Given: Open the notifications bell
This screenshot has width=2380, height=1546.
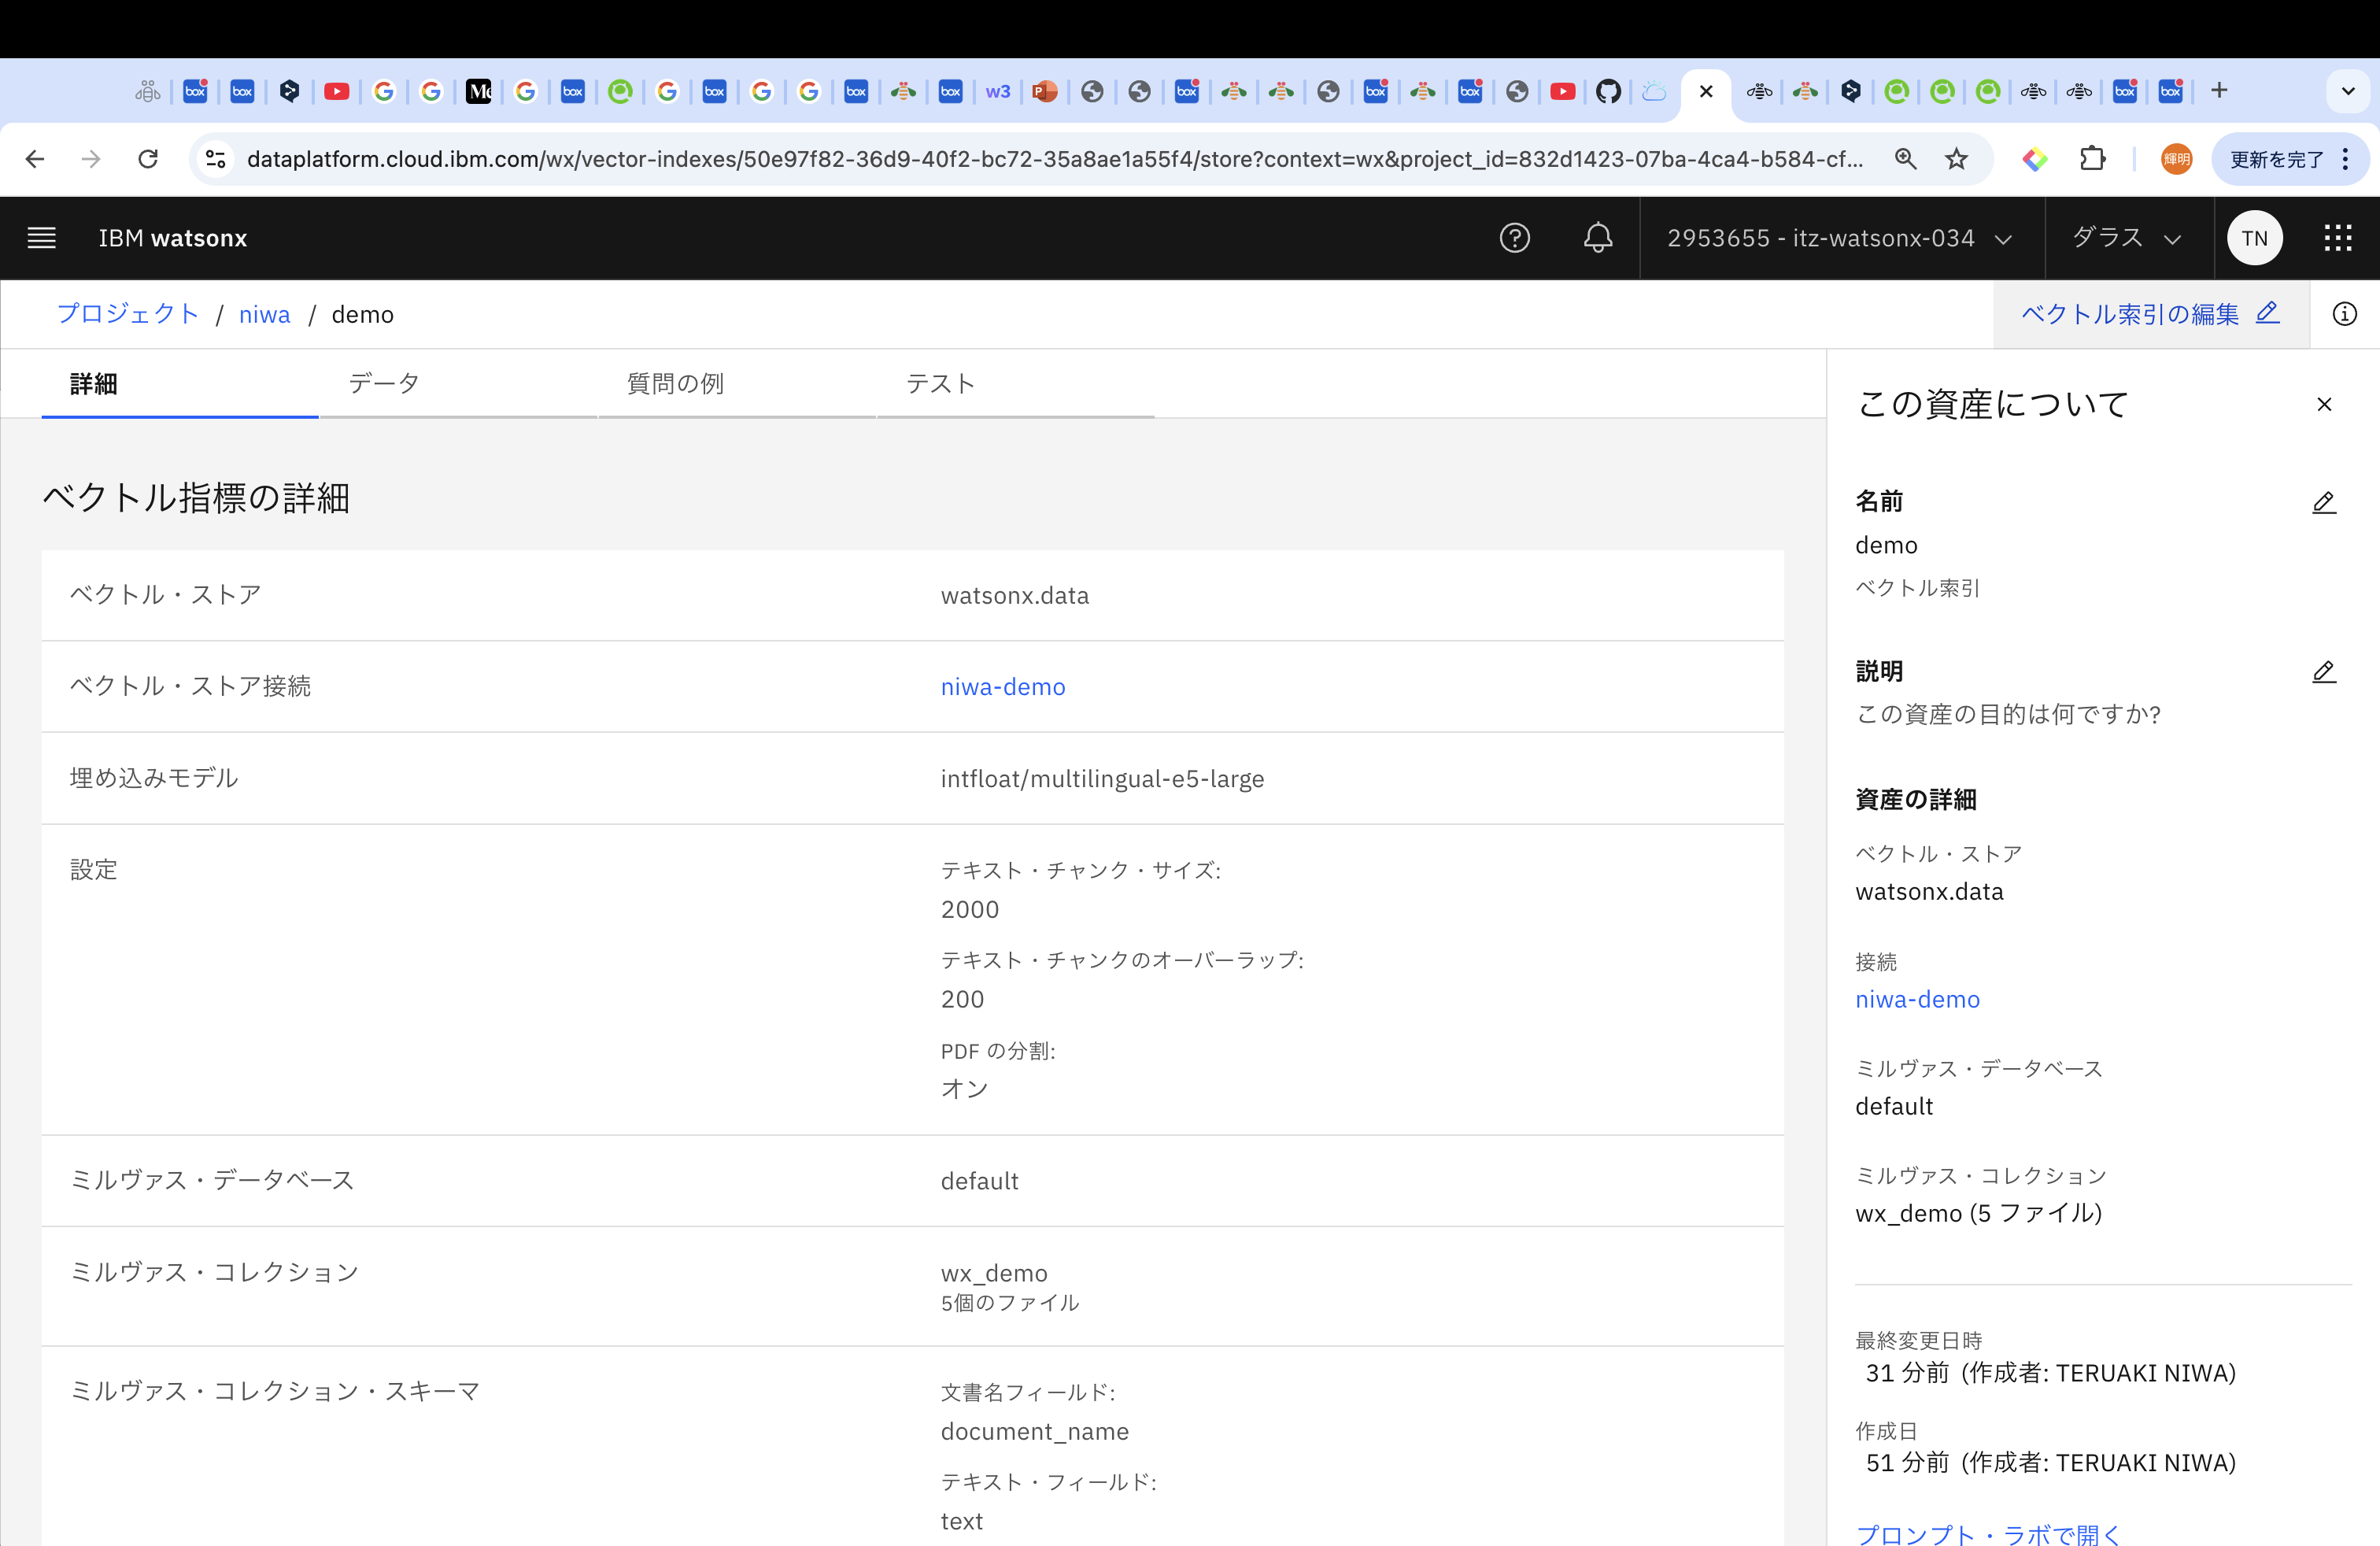Looking at the screenshot, I should 1597,238.
